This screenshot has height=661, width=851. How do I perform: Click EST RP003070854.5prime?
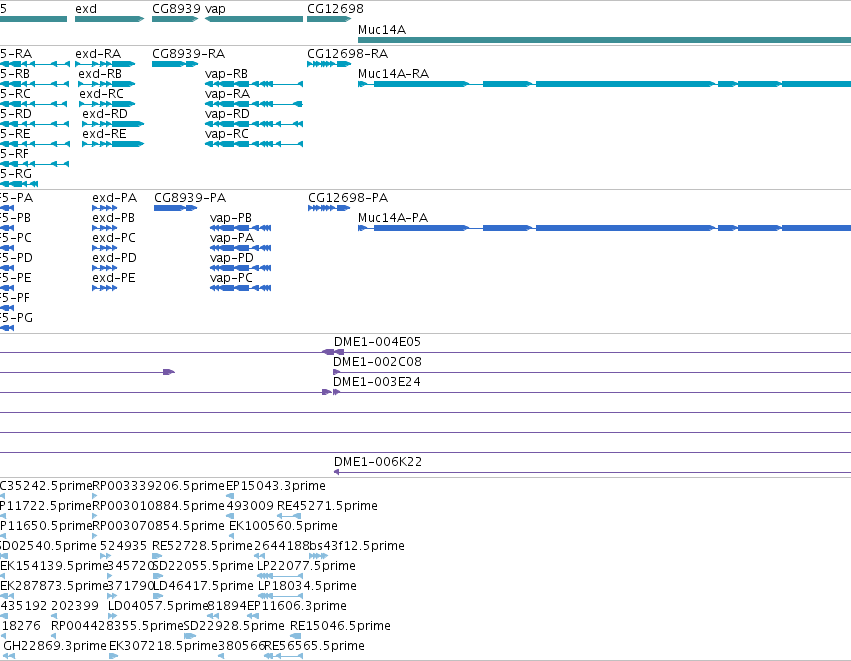(158, 526)
